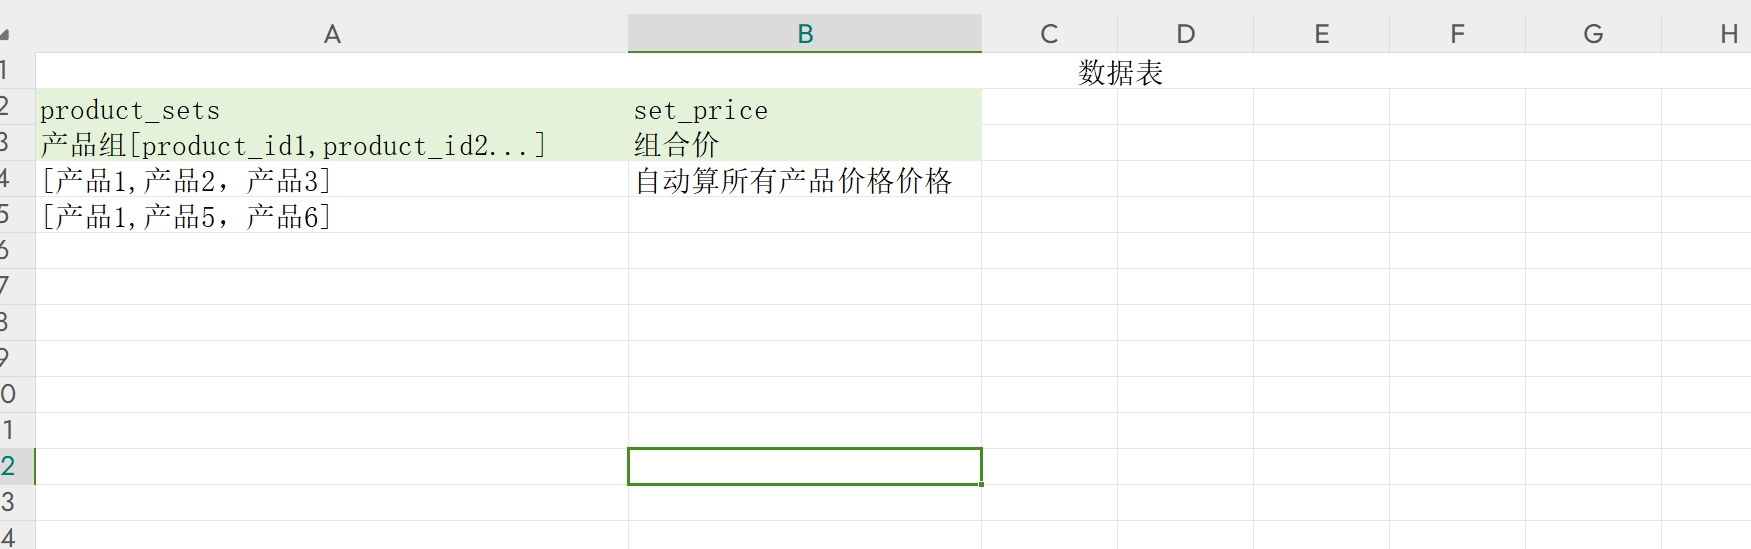The width and height of the screenshot is (1751, 549).
Task: Click the 数据表 title cell
Action: (x=1120, y=72)
